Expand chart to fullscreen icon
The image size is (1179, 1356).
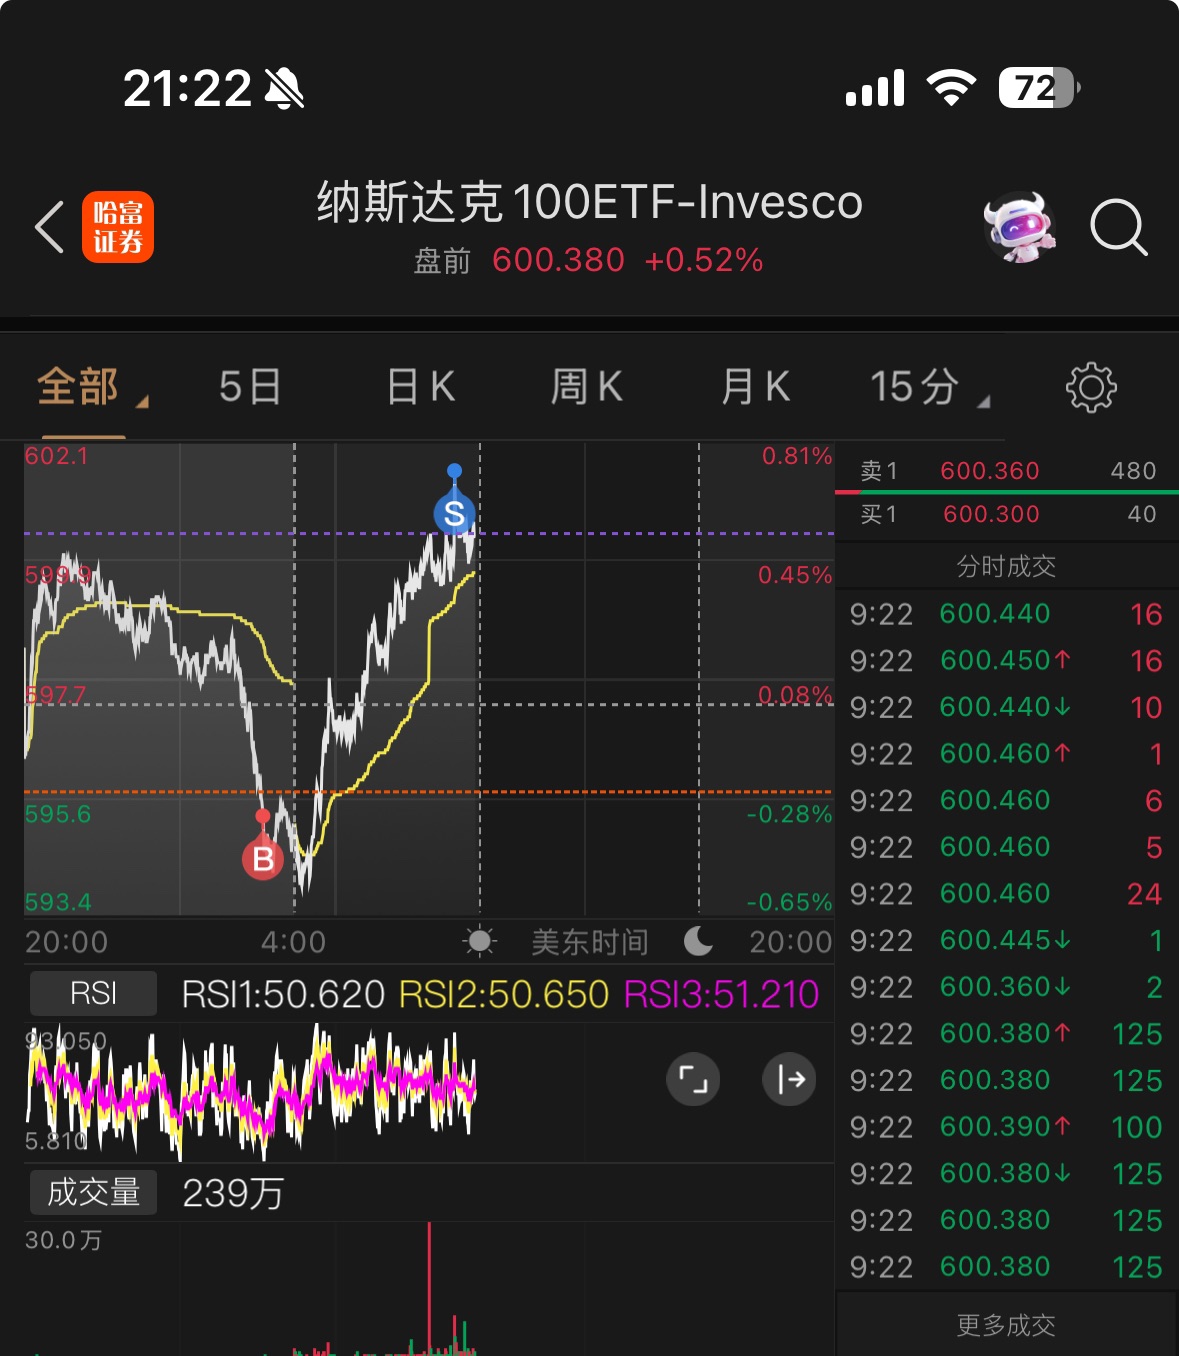(x=693, y=1079)
